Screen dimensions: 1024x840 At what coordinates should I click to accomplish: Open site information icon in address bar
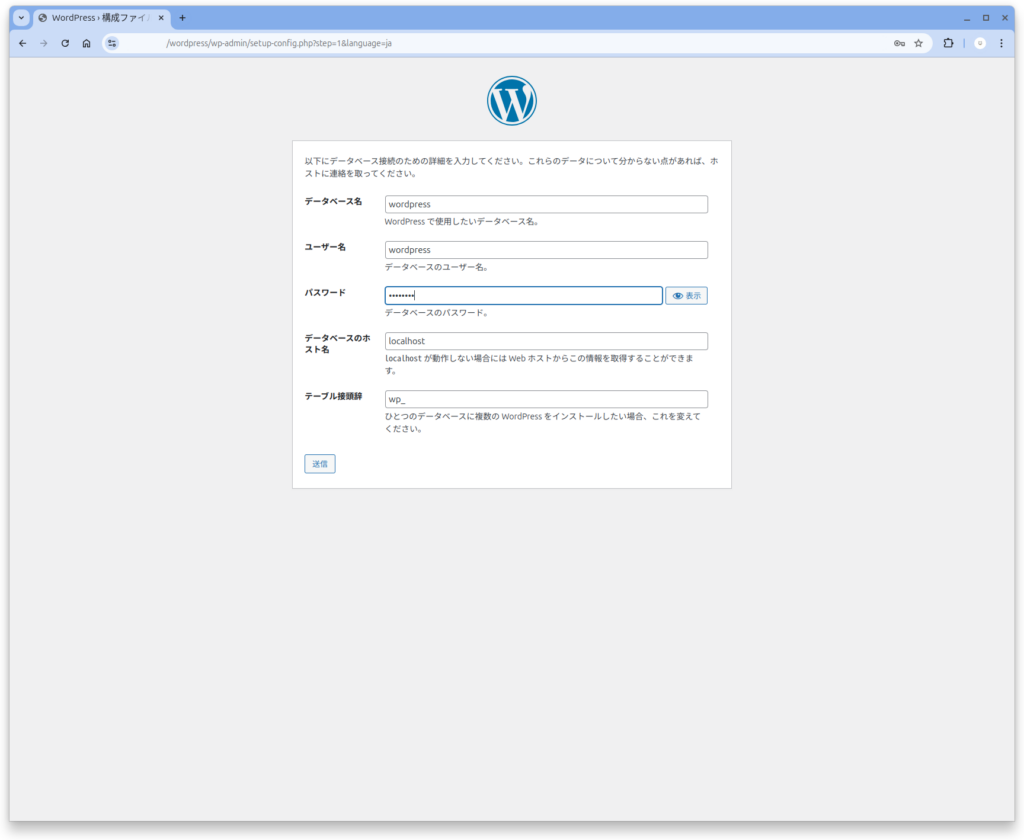coord(112,43)
